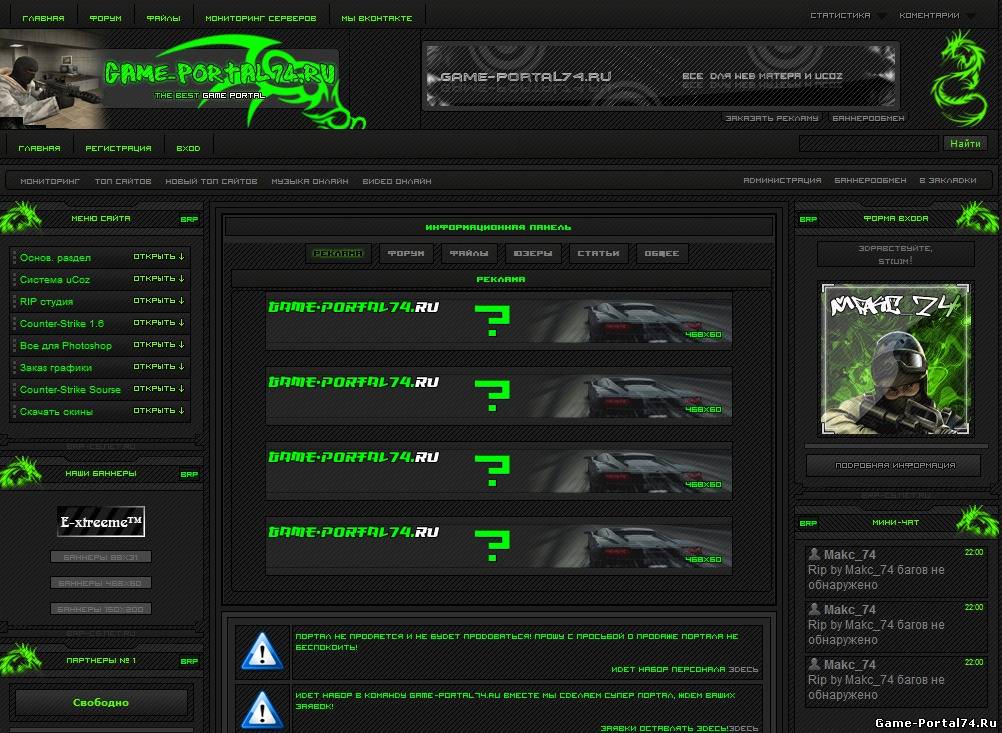The width and height of the screenshot is (1002, 733).
Task: Open Новый топ сайтов link
Action: point(212,181)
